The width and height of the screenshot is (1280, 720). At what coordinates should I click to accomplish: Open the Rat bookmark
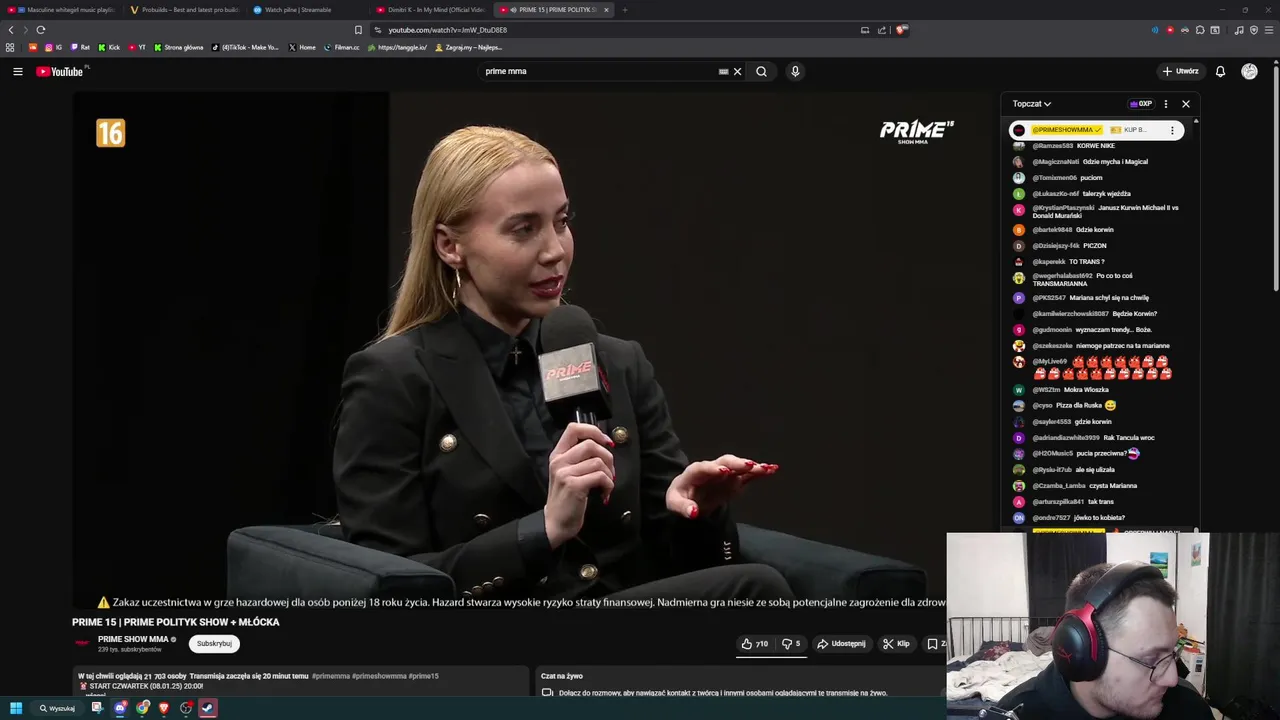80,47
